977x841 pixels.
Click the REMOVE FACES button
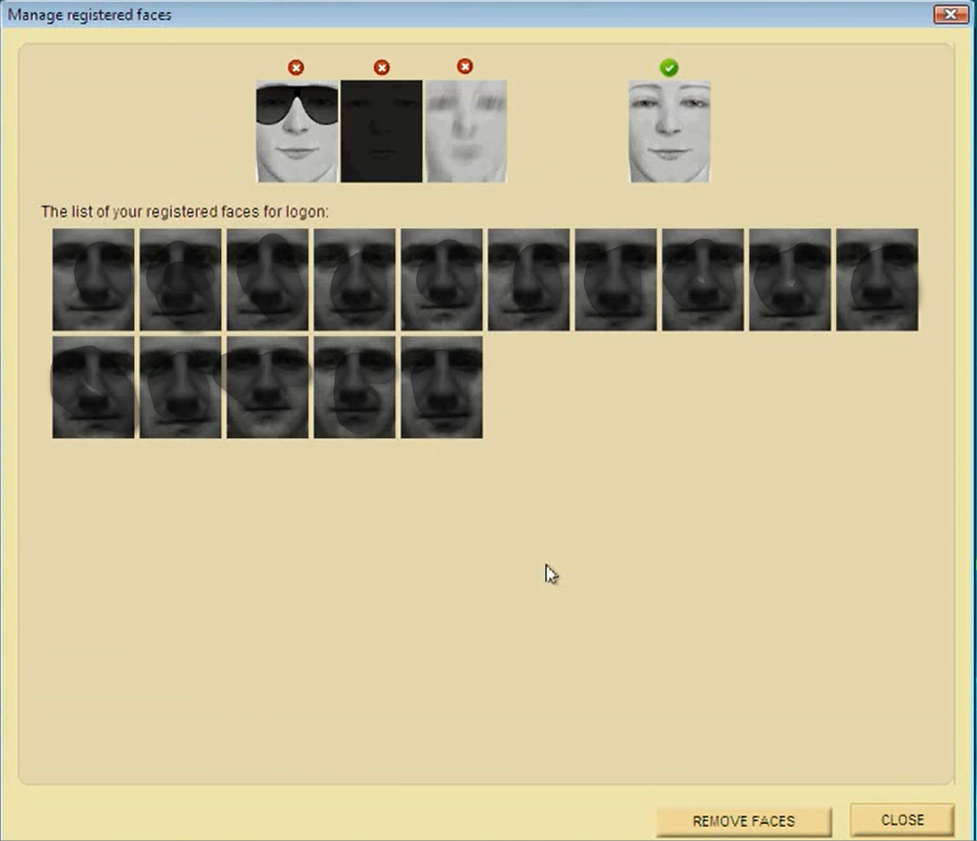tap(744, 821)
